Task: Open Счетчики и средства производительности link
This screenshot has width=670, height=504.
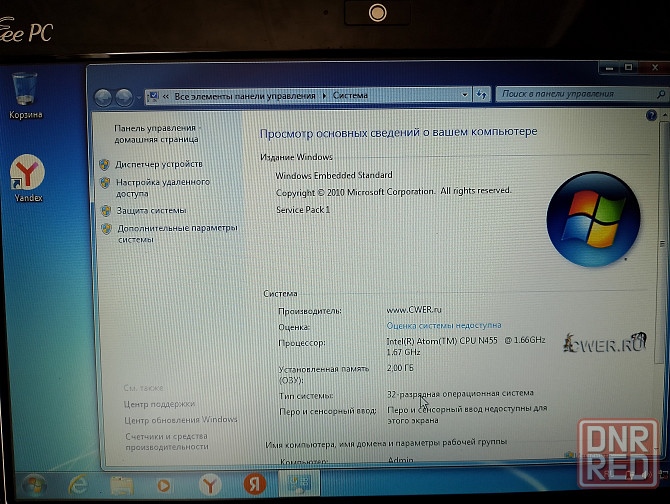Action: 167,441
